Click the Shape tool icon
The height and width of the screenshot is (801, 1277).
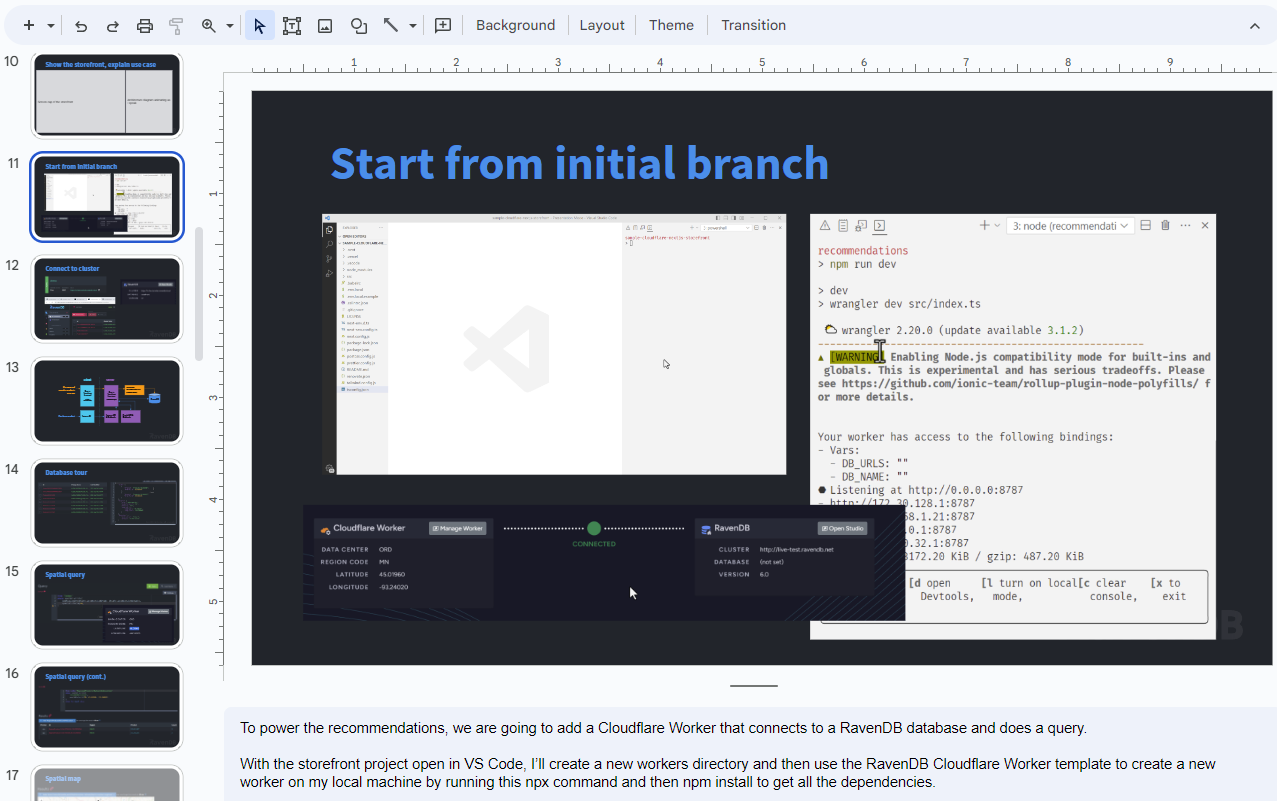click(x=358, y=25)
